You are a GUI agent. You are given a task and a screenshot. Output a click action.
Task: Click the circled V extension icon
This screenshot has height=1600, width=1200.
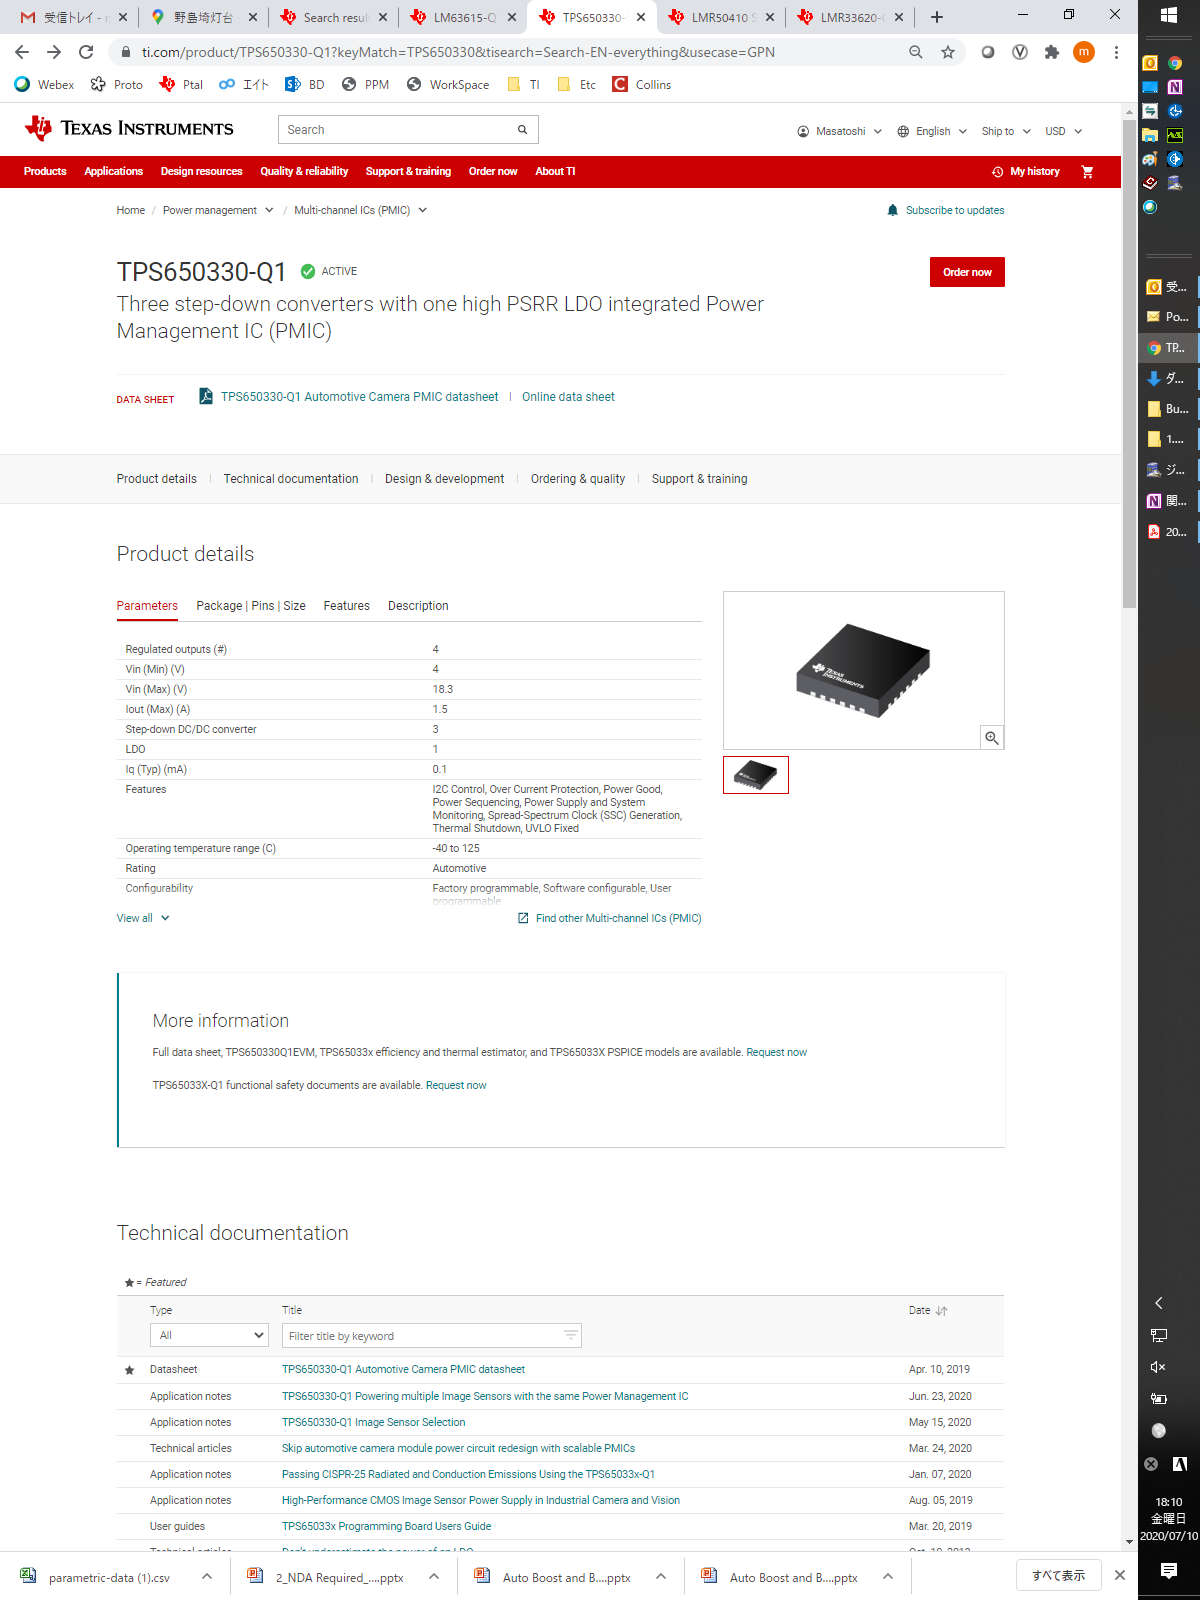(1020, 52)
